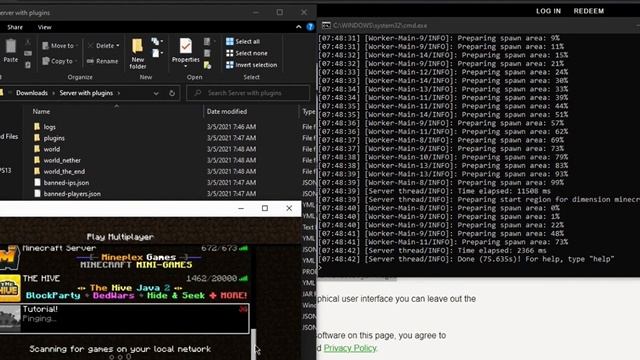This screenshot has height=360, width=640.
Task: Sort files by the Date modified column
Action: tap(227, 111)
